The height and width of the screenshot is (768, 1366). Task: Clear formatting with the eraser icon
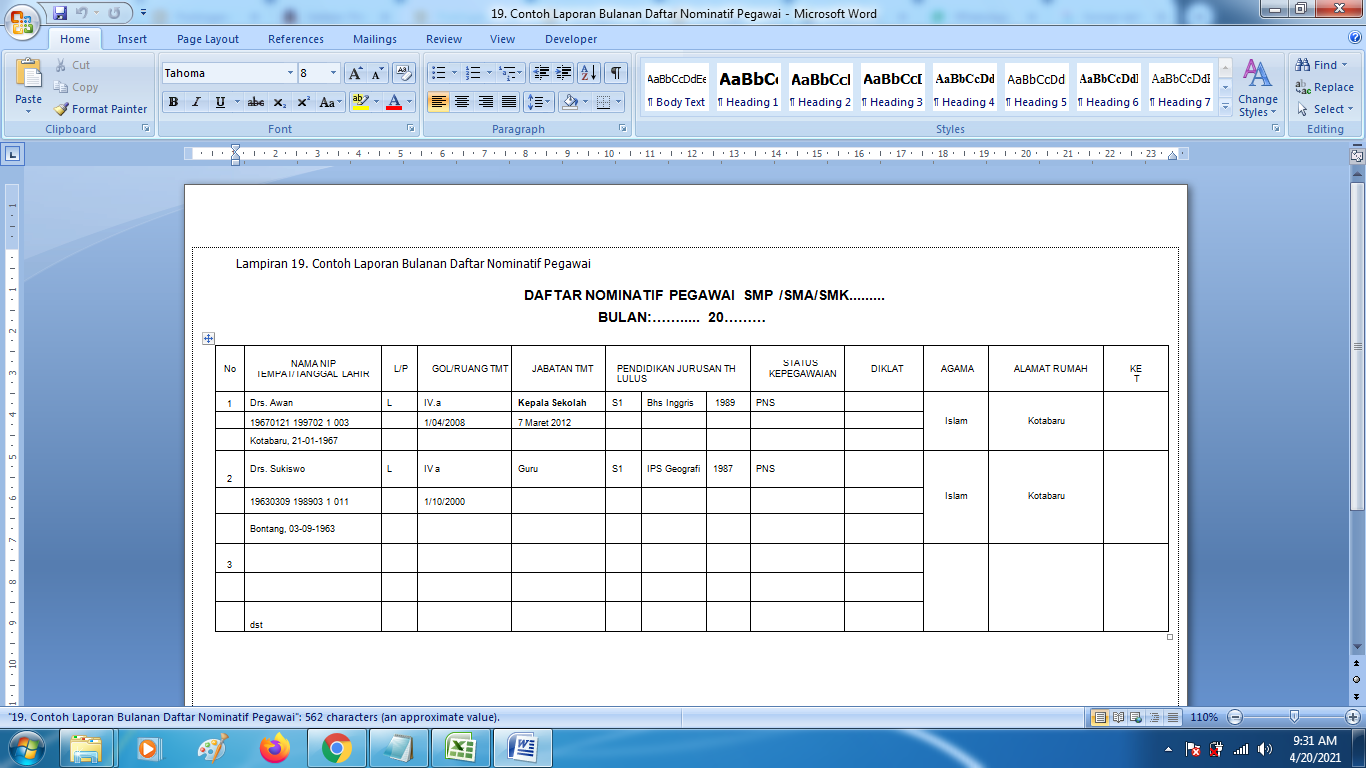pos(404,73)
